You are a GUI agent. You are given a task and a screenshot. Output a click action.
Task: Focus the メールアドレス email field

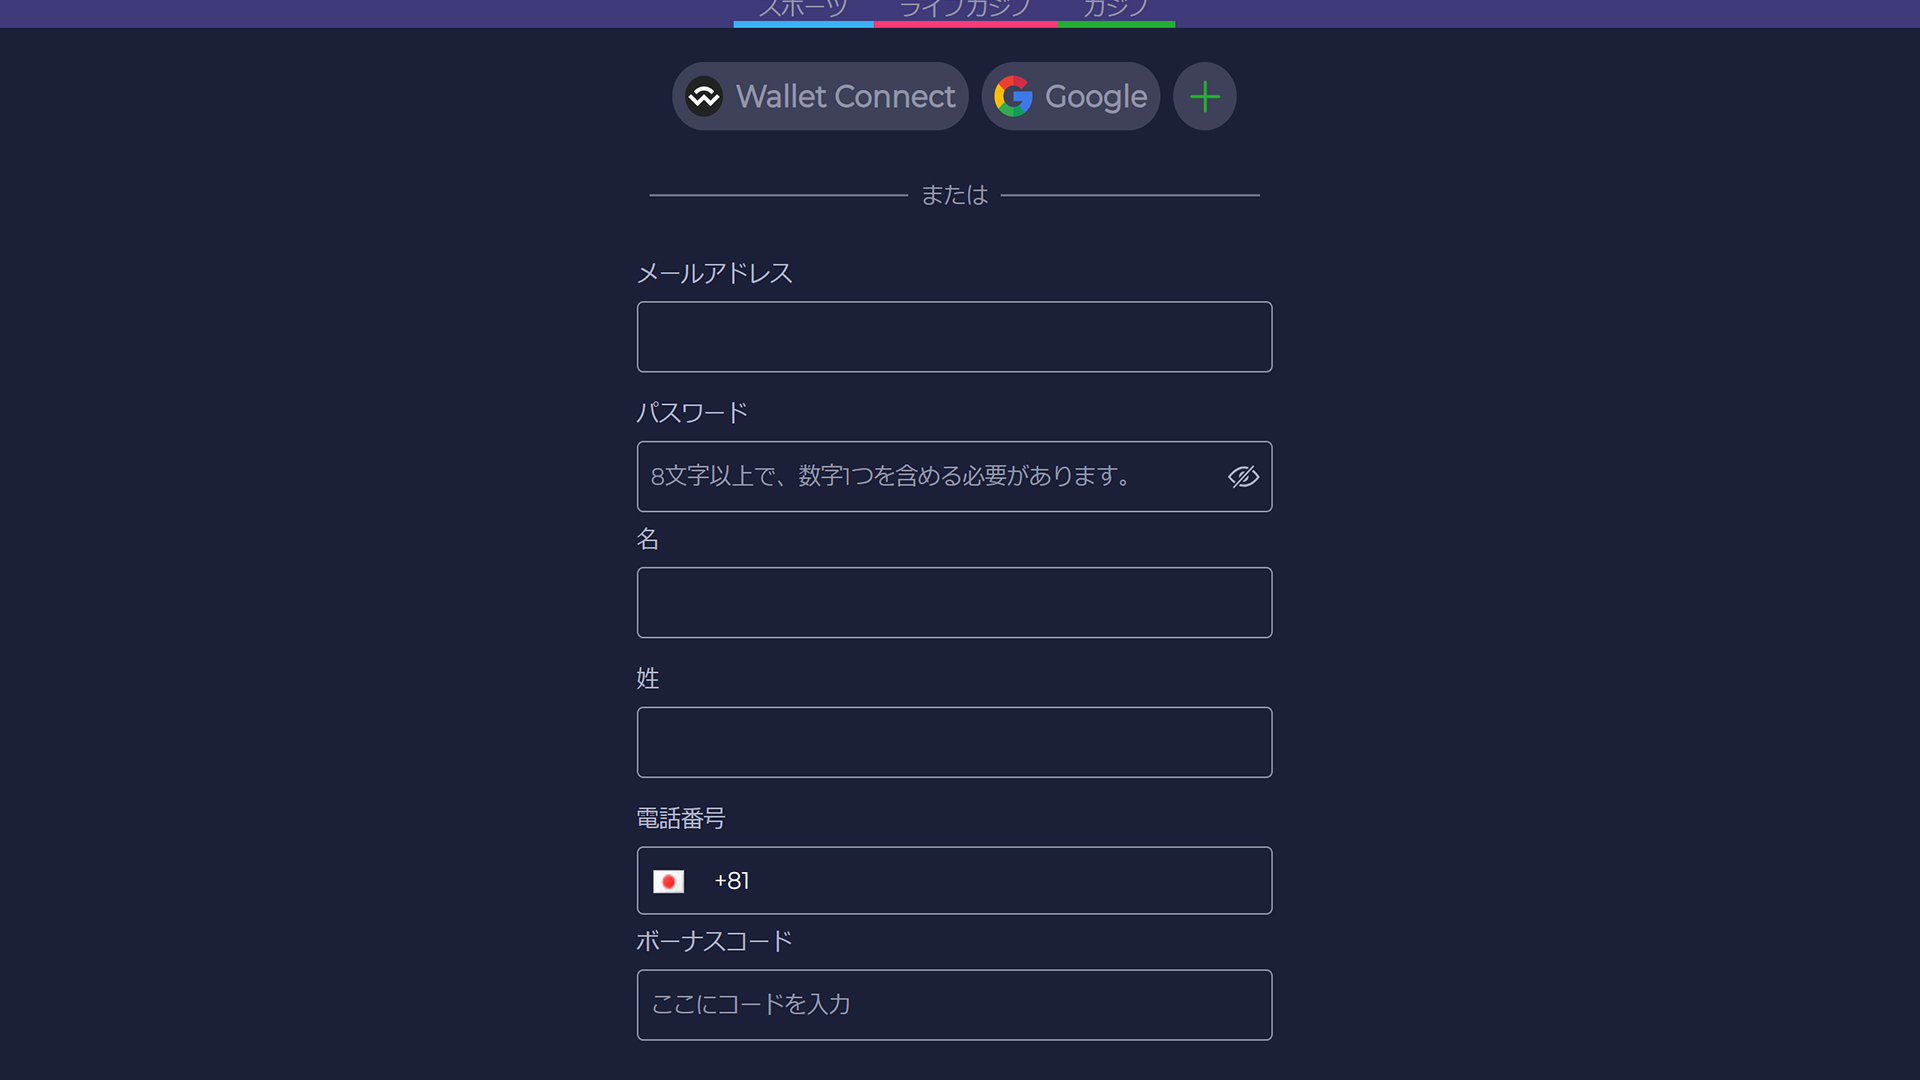955,337
